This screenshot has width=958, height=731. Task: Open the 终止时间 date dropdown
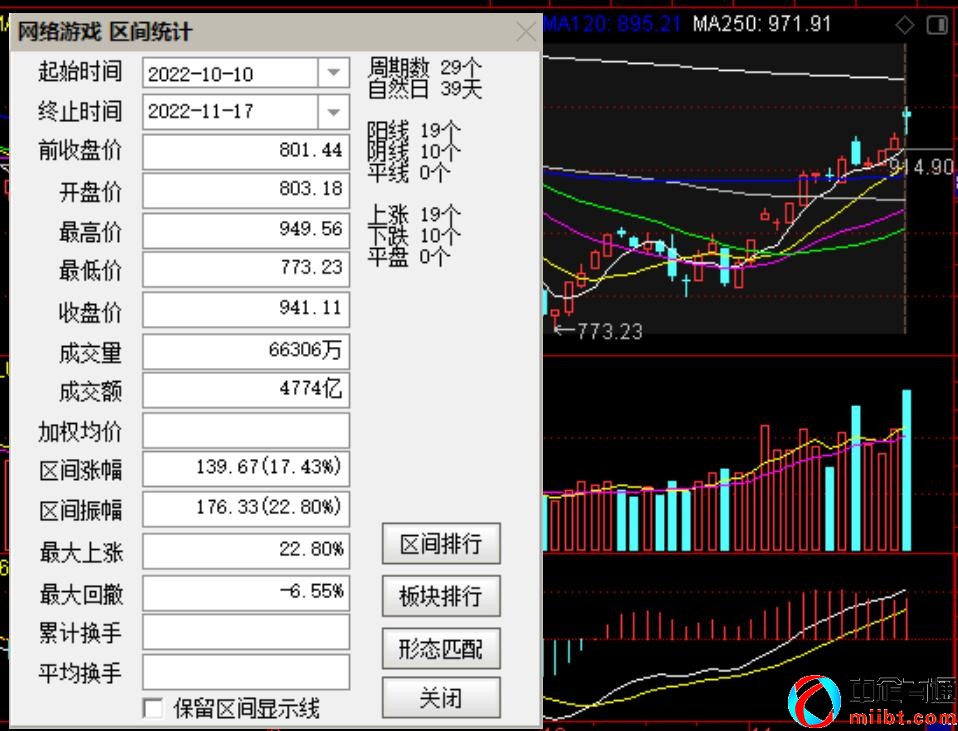[333, 112]
